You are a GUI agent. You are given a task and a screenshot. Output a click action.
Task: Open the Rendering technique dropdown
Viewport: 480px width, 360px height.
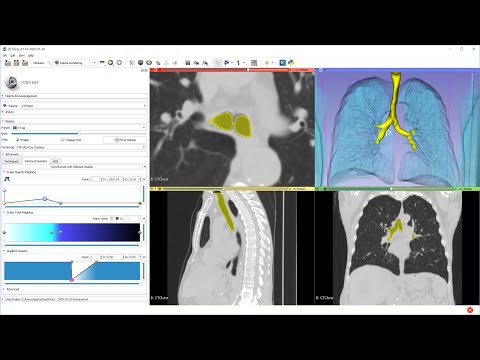pos(81,147)
